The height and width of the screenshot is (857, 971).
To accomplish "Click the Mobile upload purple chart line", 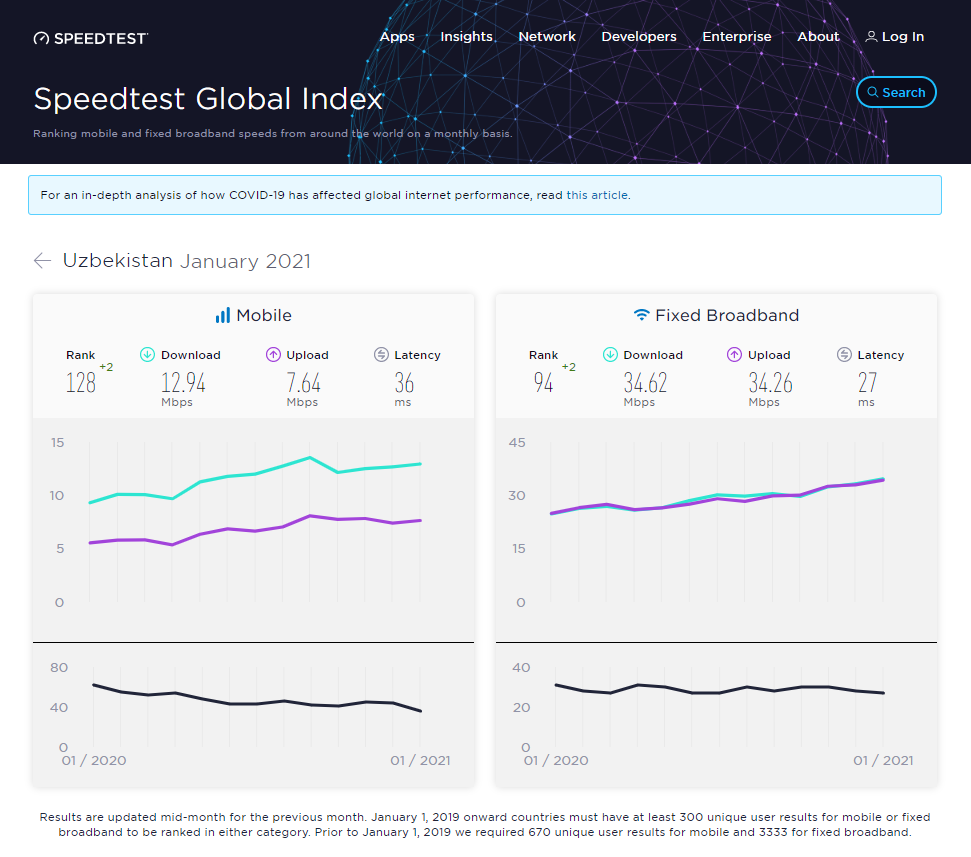I will click(255, 531).
